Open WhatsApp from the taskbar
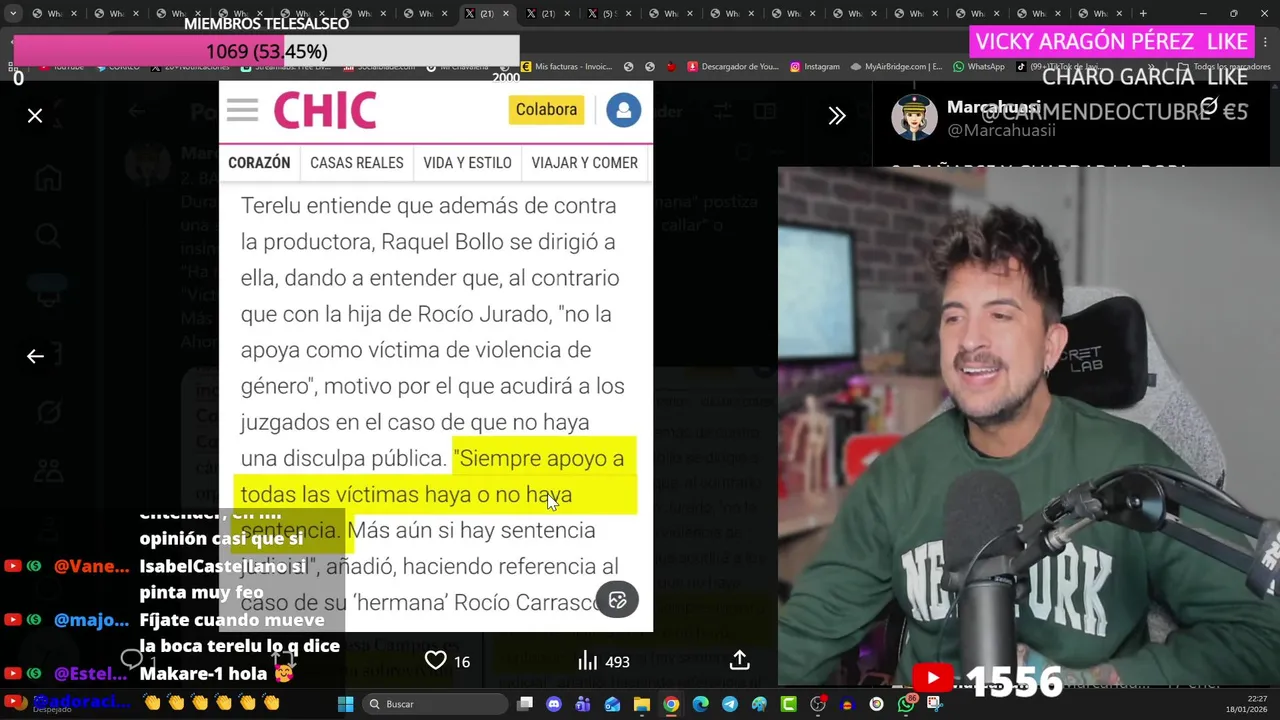The image size is (1280, 720). pos(906,704)
